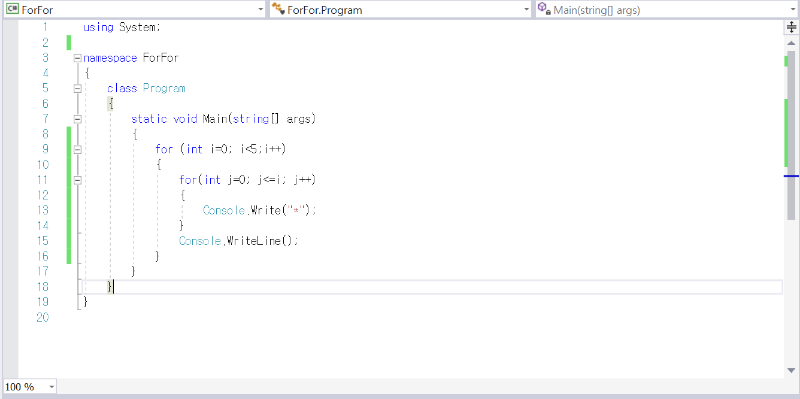Collapse the outer for loop on line 9

click(x=78, y=149)
